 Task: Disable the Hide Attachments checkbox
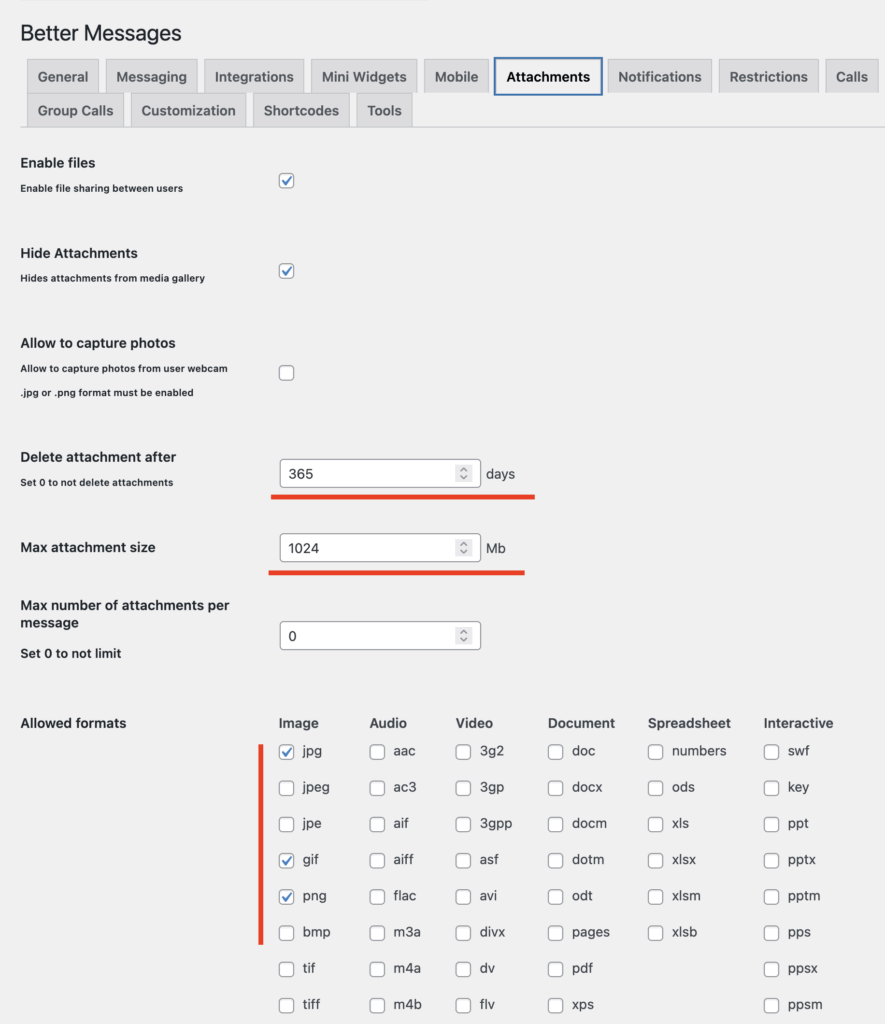pyautogui.click(x=287, y=271)
